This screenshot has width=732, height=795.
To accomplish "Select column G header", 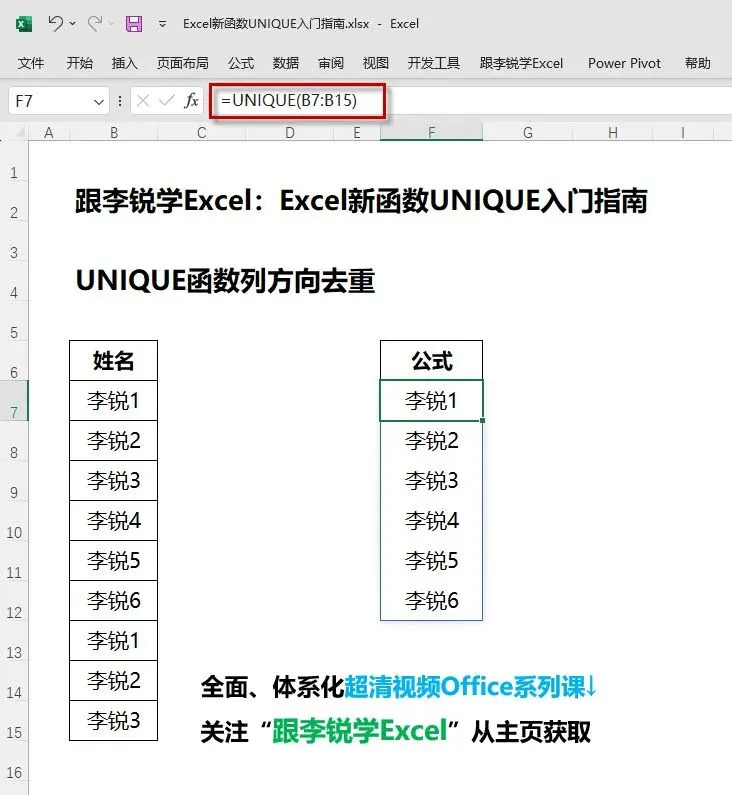I will coord(528,133).
